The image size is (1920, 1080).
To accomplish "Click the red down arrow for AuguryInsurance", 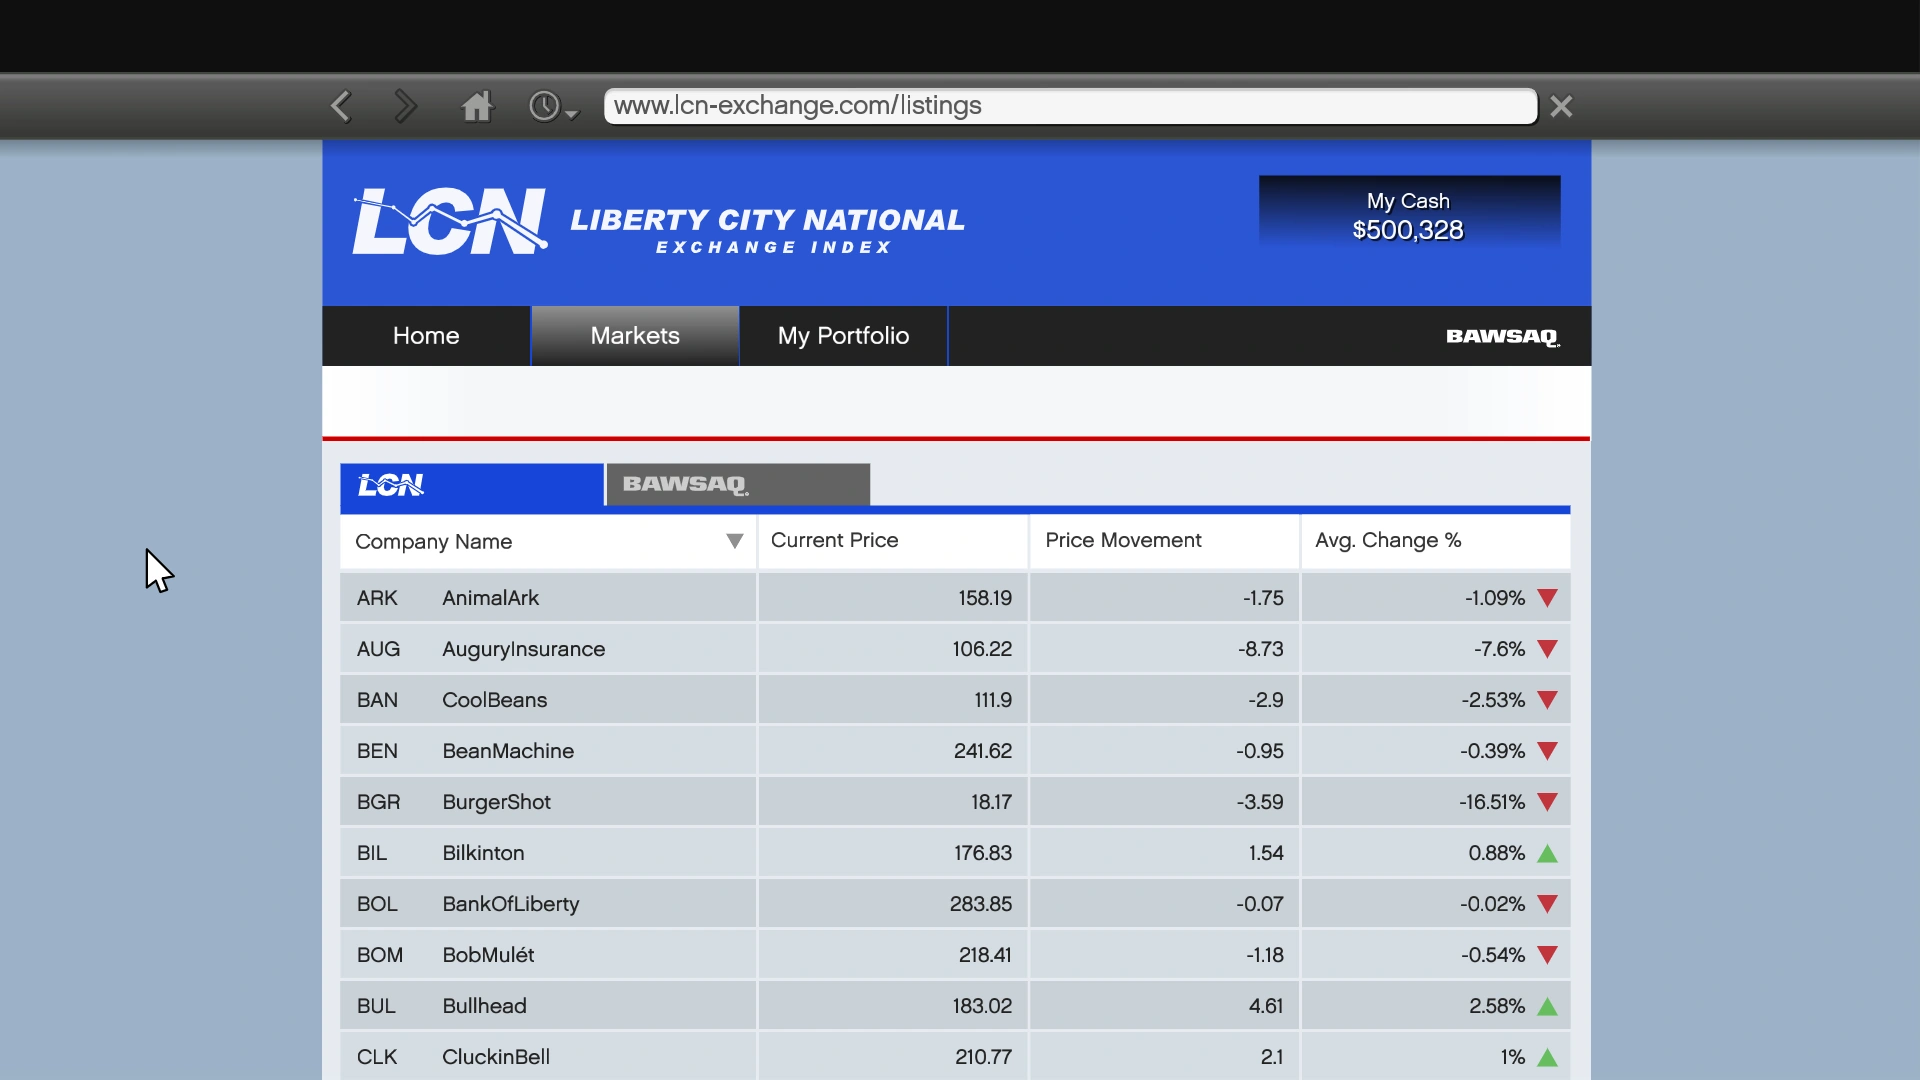I will 1547,649.
